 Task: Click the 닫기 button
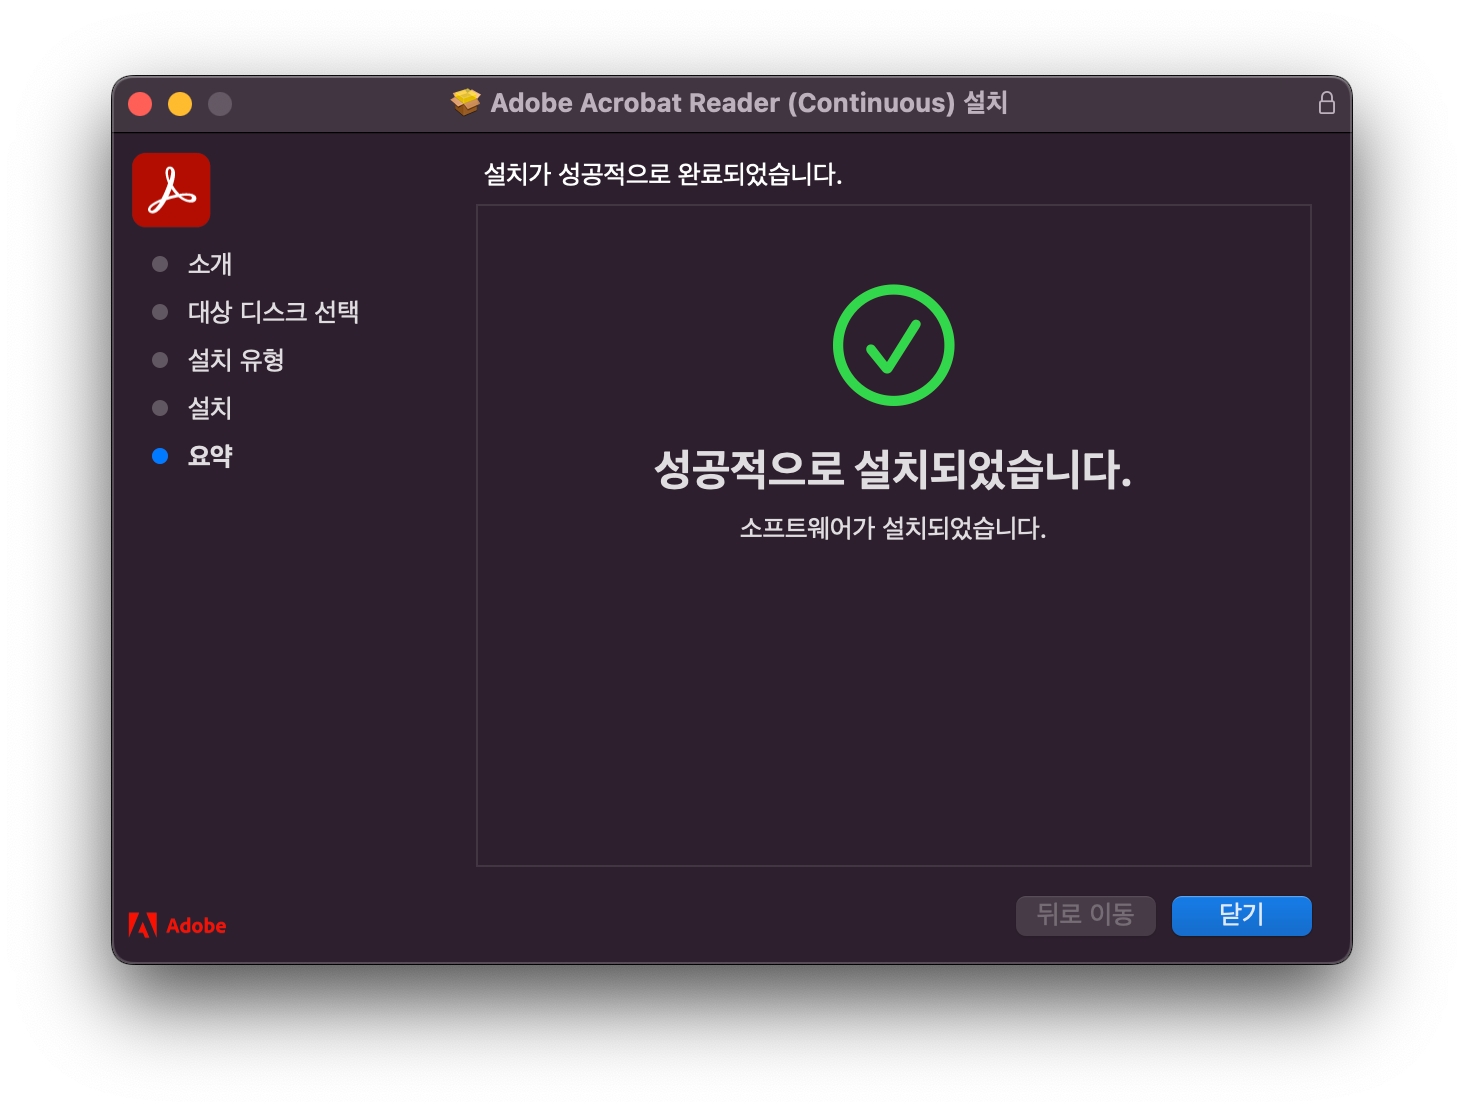[x=1241, y=915]
